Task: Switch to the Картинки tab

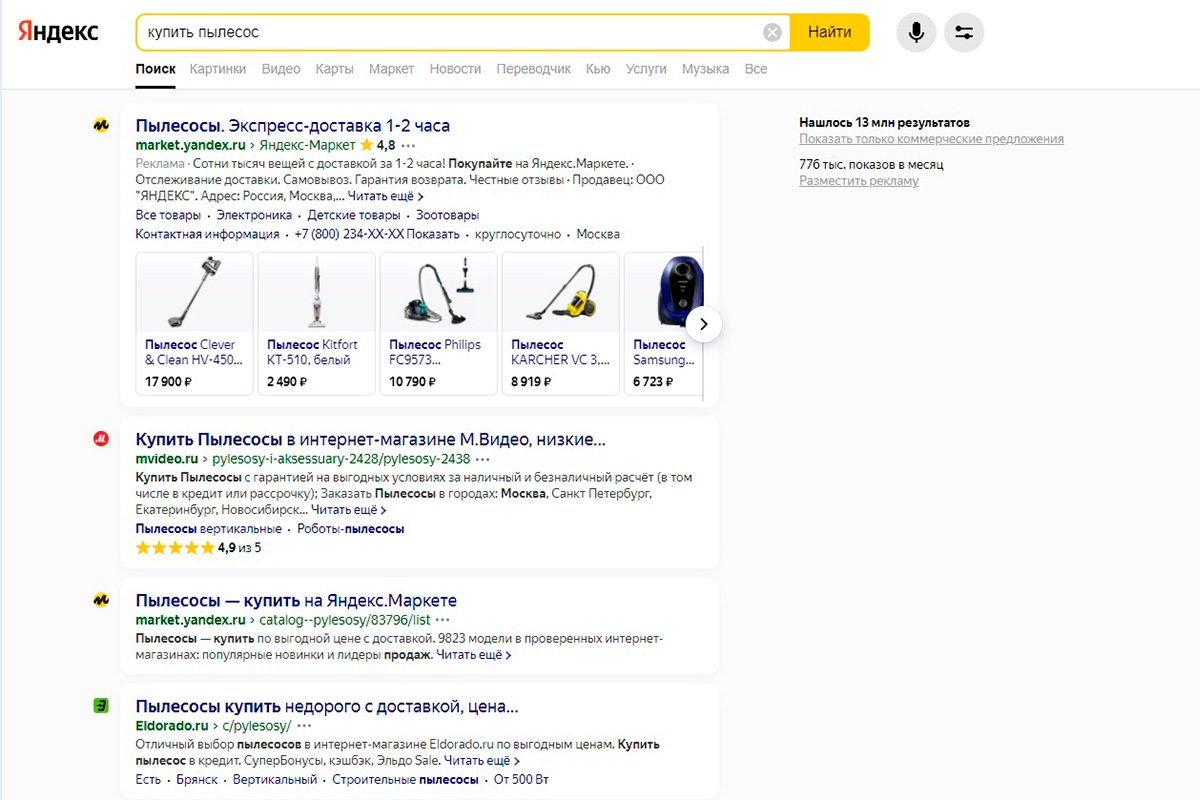Action: coord(217,69)
